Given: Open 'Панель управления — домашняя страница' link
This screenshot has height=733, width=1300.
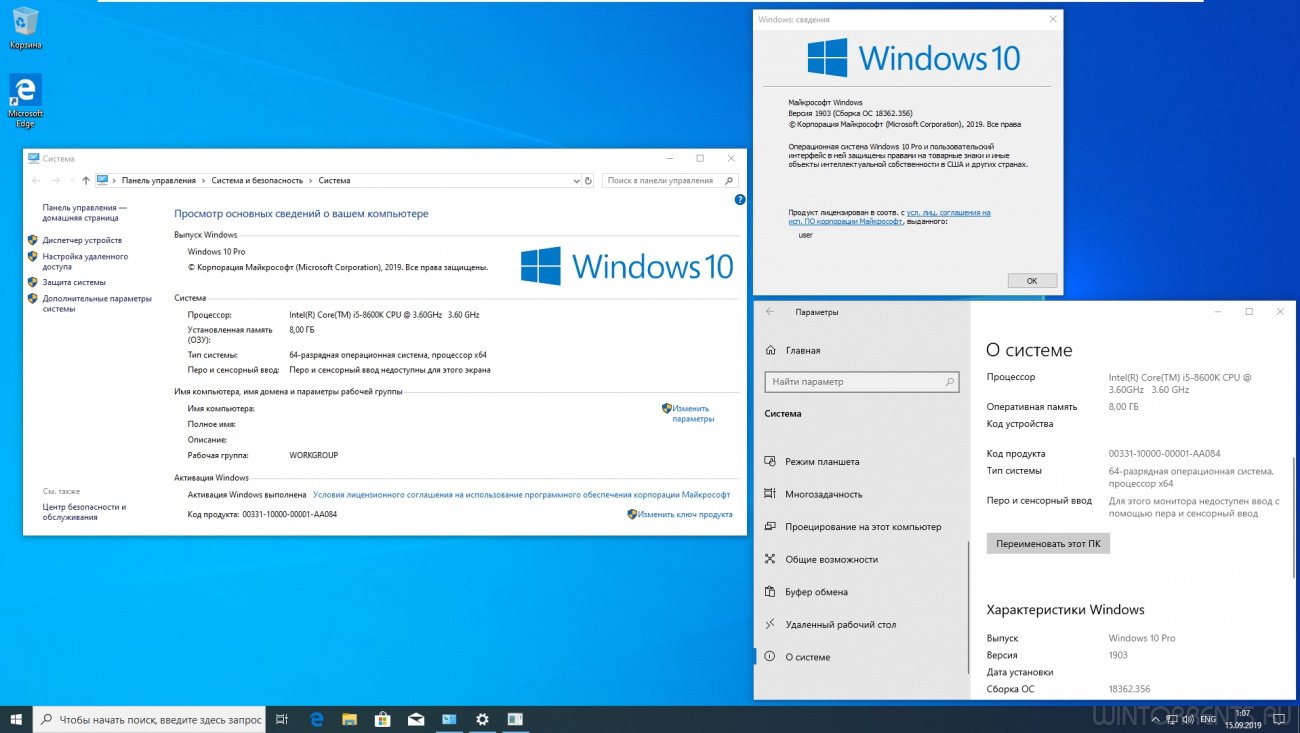Looking at the screenshot, I should click(x=85, y=212).
